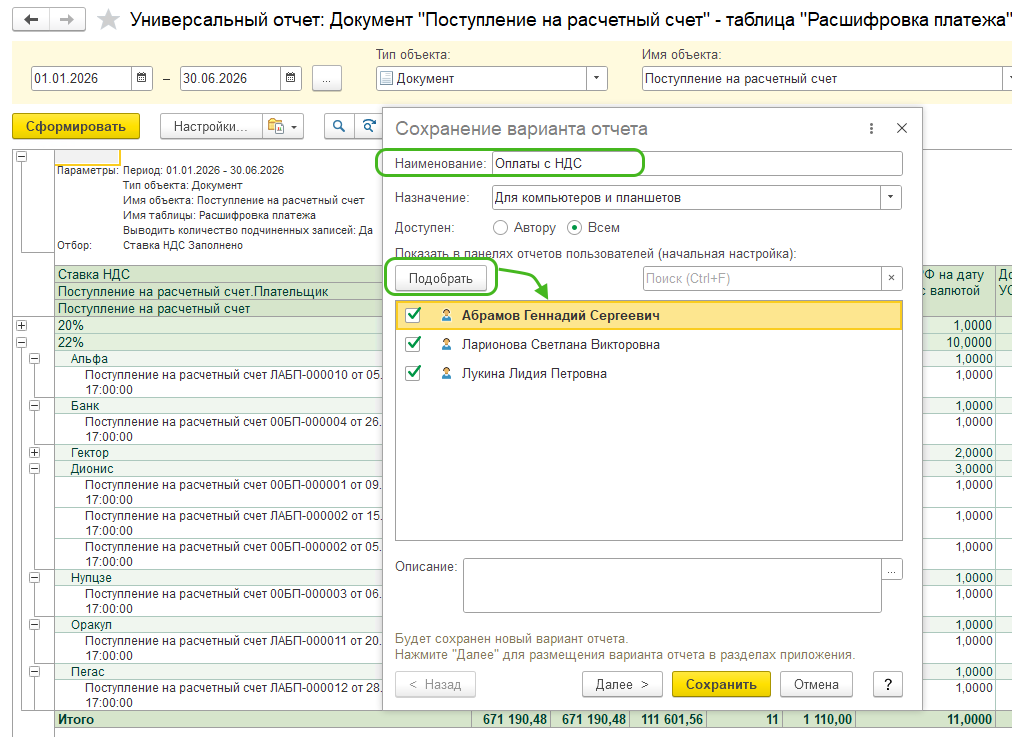Open calendar for start date 01.01.2026
1012x737 pixels.
click(x=141, y=78)
